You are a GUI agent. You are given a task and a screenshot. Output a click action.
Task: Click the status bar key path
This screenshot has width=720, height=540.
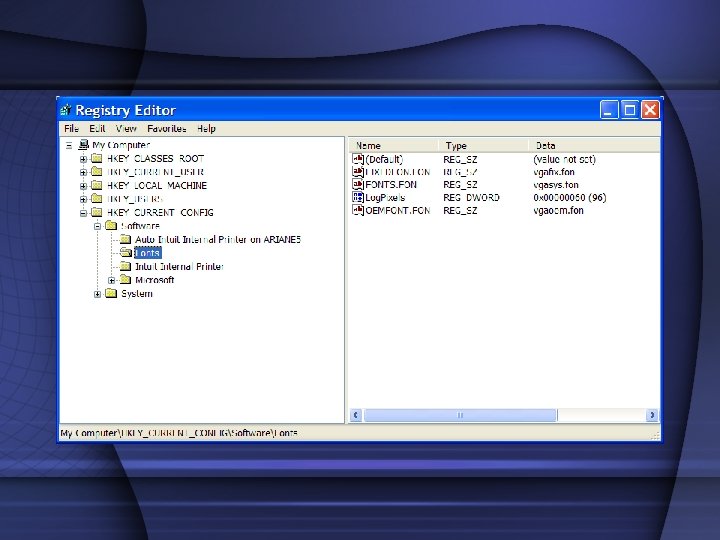point(179,433)
